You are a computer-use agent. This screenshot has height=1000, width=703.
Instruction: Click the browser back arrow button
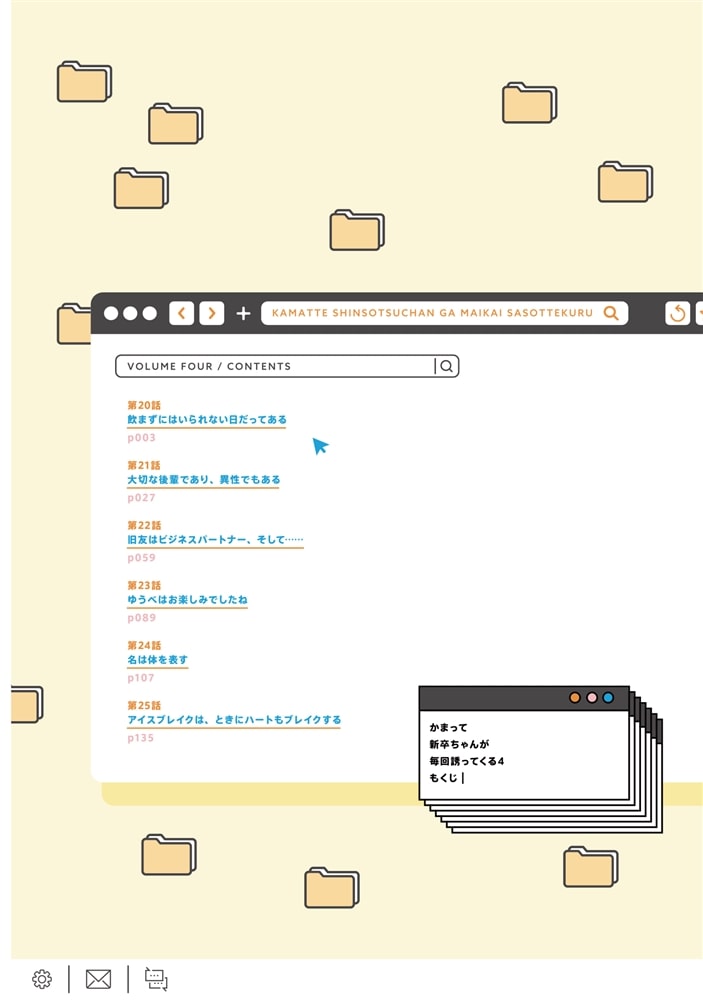(181, 313)
